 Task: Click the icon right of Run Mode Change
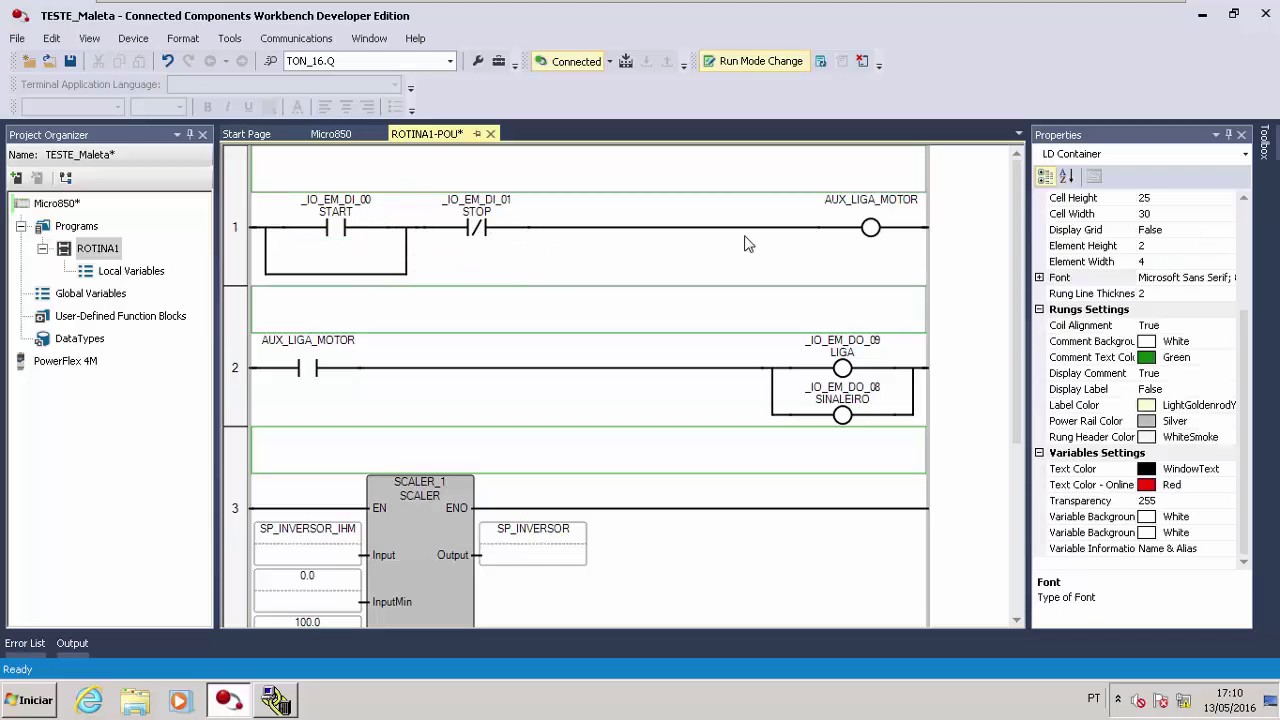pyautogui.click(x=820, y=61)
